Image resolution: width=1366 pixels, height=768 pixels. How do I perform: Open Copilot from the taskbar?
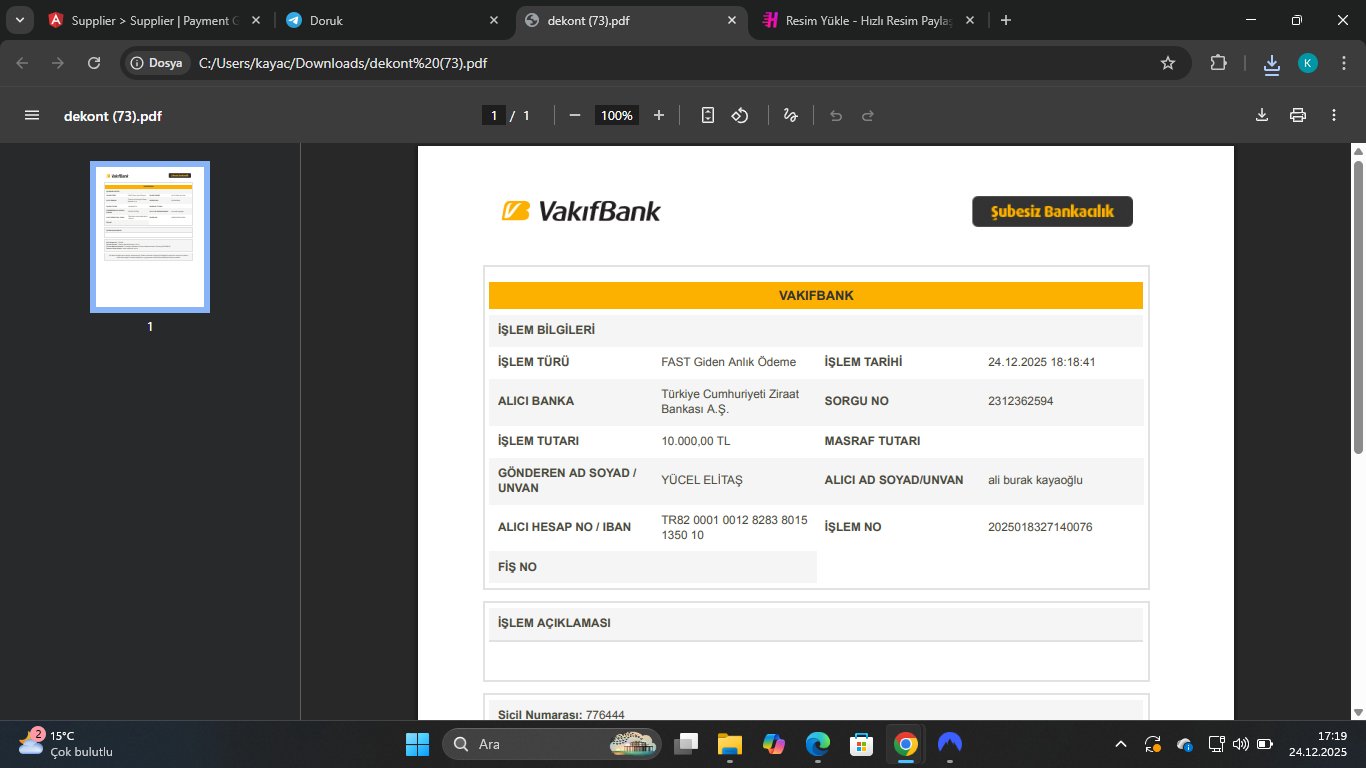click(x=774, y=744)
